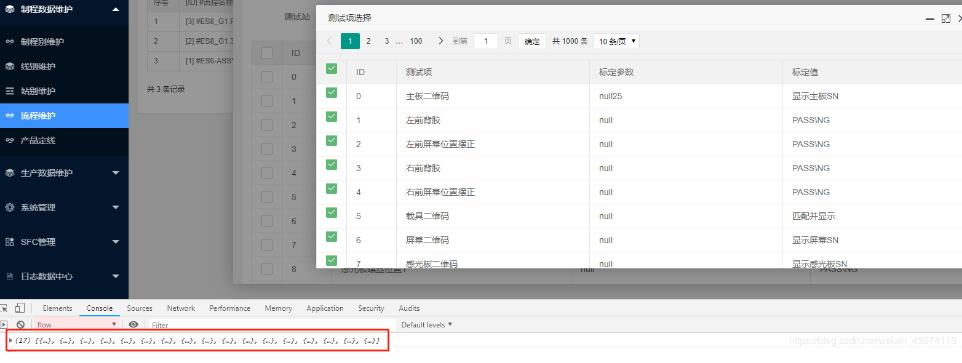Click current page 1 button
The width and height of the screenshot is (962, 363).
tap(350, 41)
